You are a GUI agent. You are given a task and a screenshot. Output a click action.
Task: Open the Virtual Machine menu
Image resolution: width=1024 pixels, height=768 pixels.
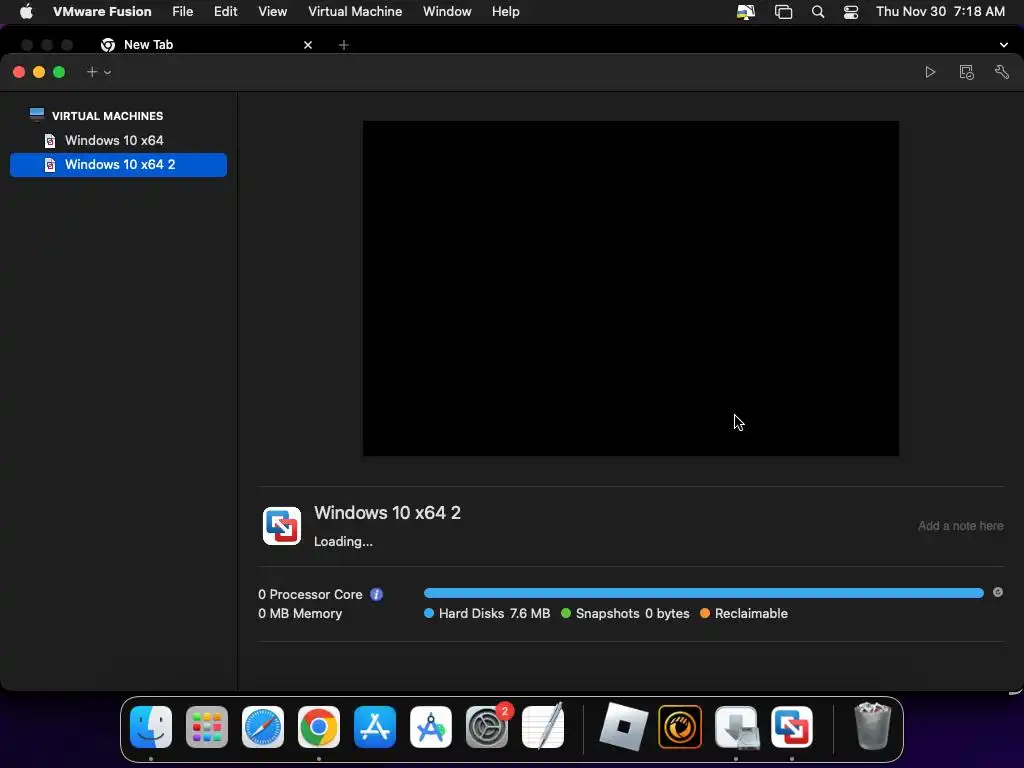pos(355,11)
